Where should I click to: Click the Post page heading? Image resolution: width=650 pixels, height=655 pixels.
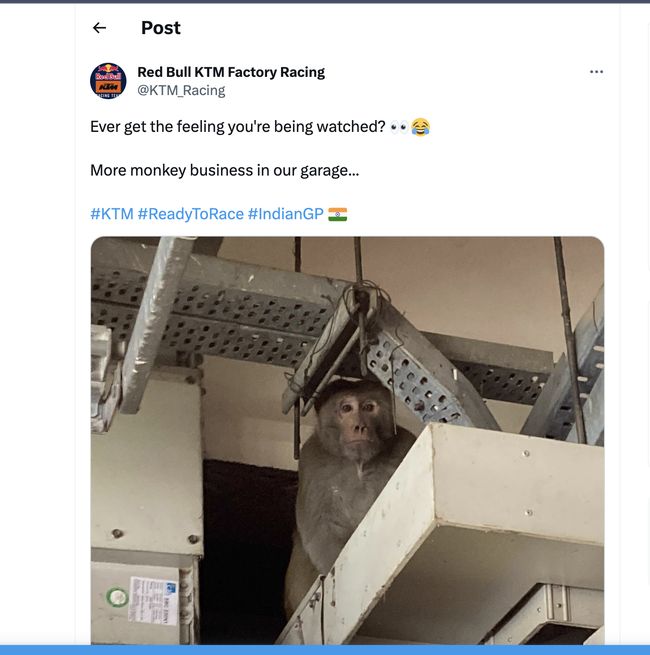pyautogui.click(x=161, y=28)
